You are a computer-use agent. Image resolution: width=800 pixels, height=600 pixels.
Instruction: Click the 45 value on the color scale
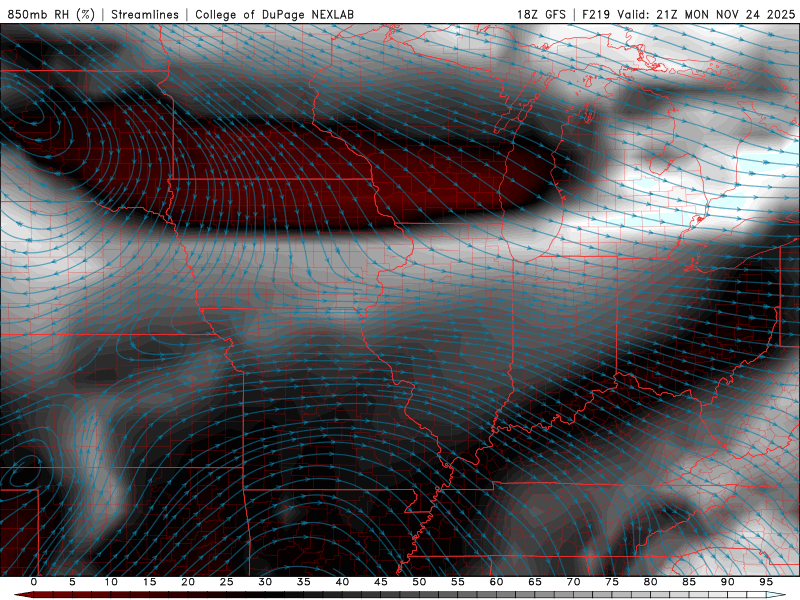(x=381, y=582)
